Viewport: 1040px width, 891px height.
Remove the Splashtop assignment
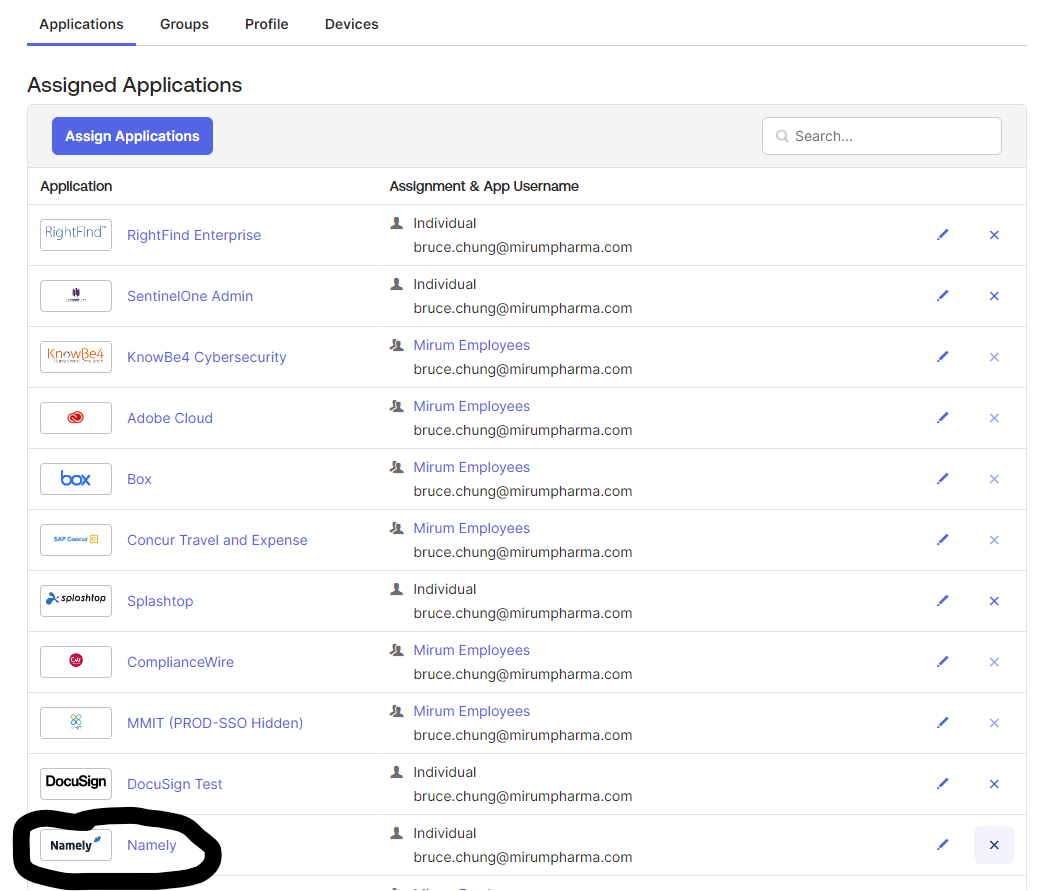point(994,601)
